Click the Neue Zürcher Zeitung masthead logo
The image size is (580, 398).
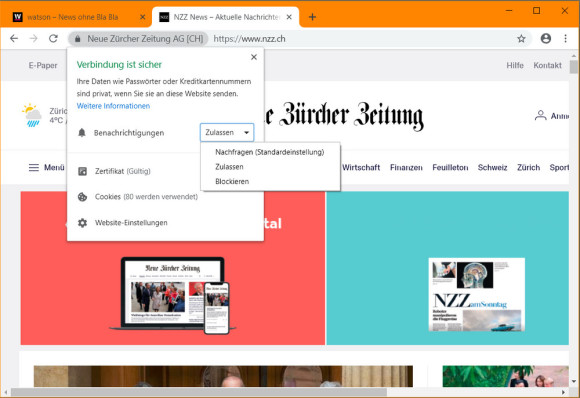(344, 116)
